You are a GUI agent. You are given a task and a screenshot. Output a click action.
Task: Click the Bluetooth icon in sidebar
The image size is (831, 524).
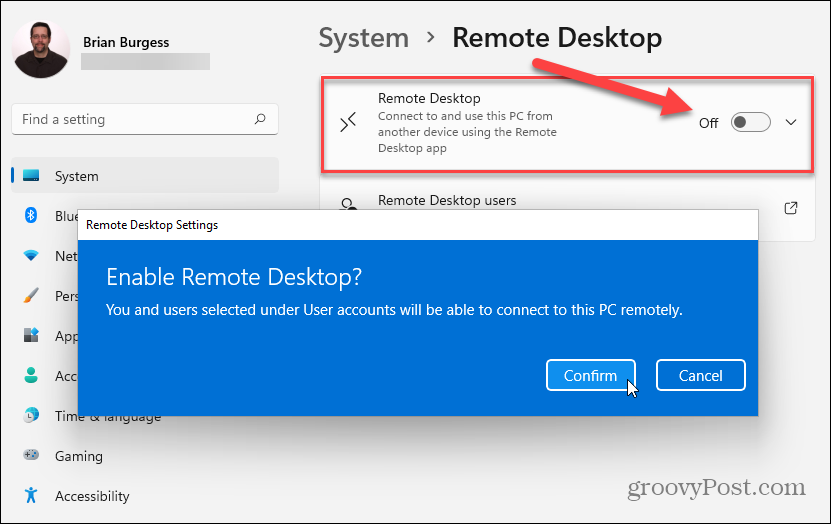[31, 216]
